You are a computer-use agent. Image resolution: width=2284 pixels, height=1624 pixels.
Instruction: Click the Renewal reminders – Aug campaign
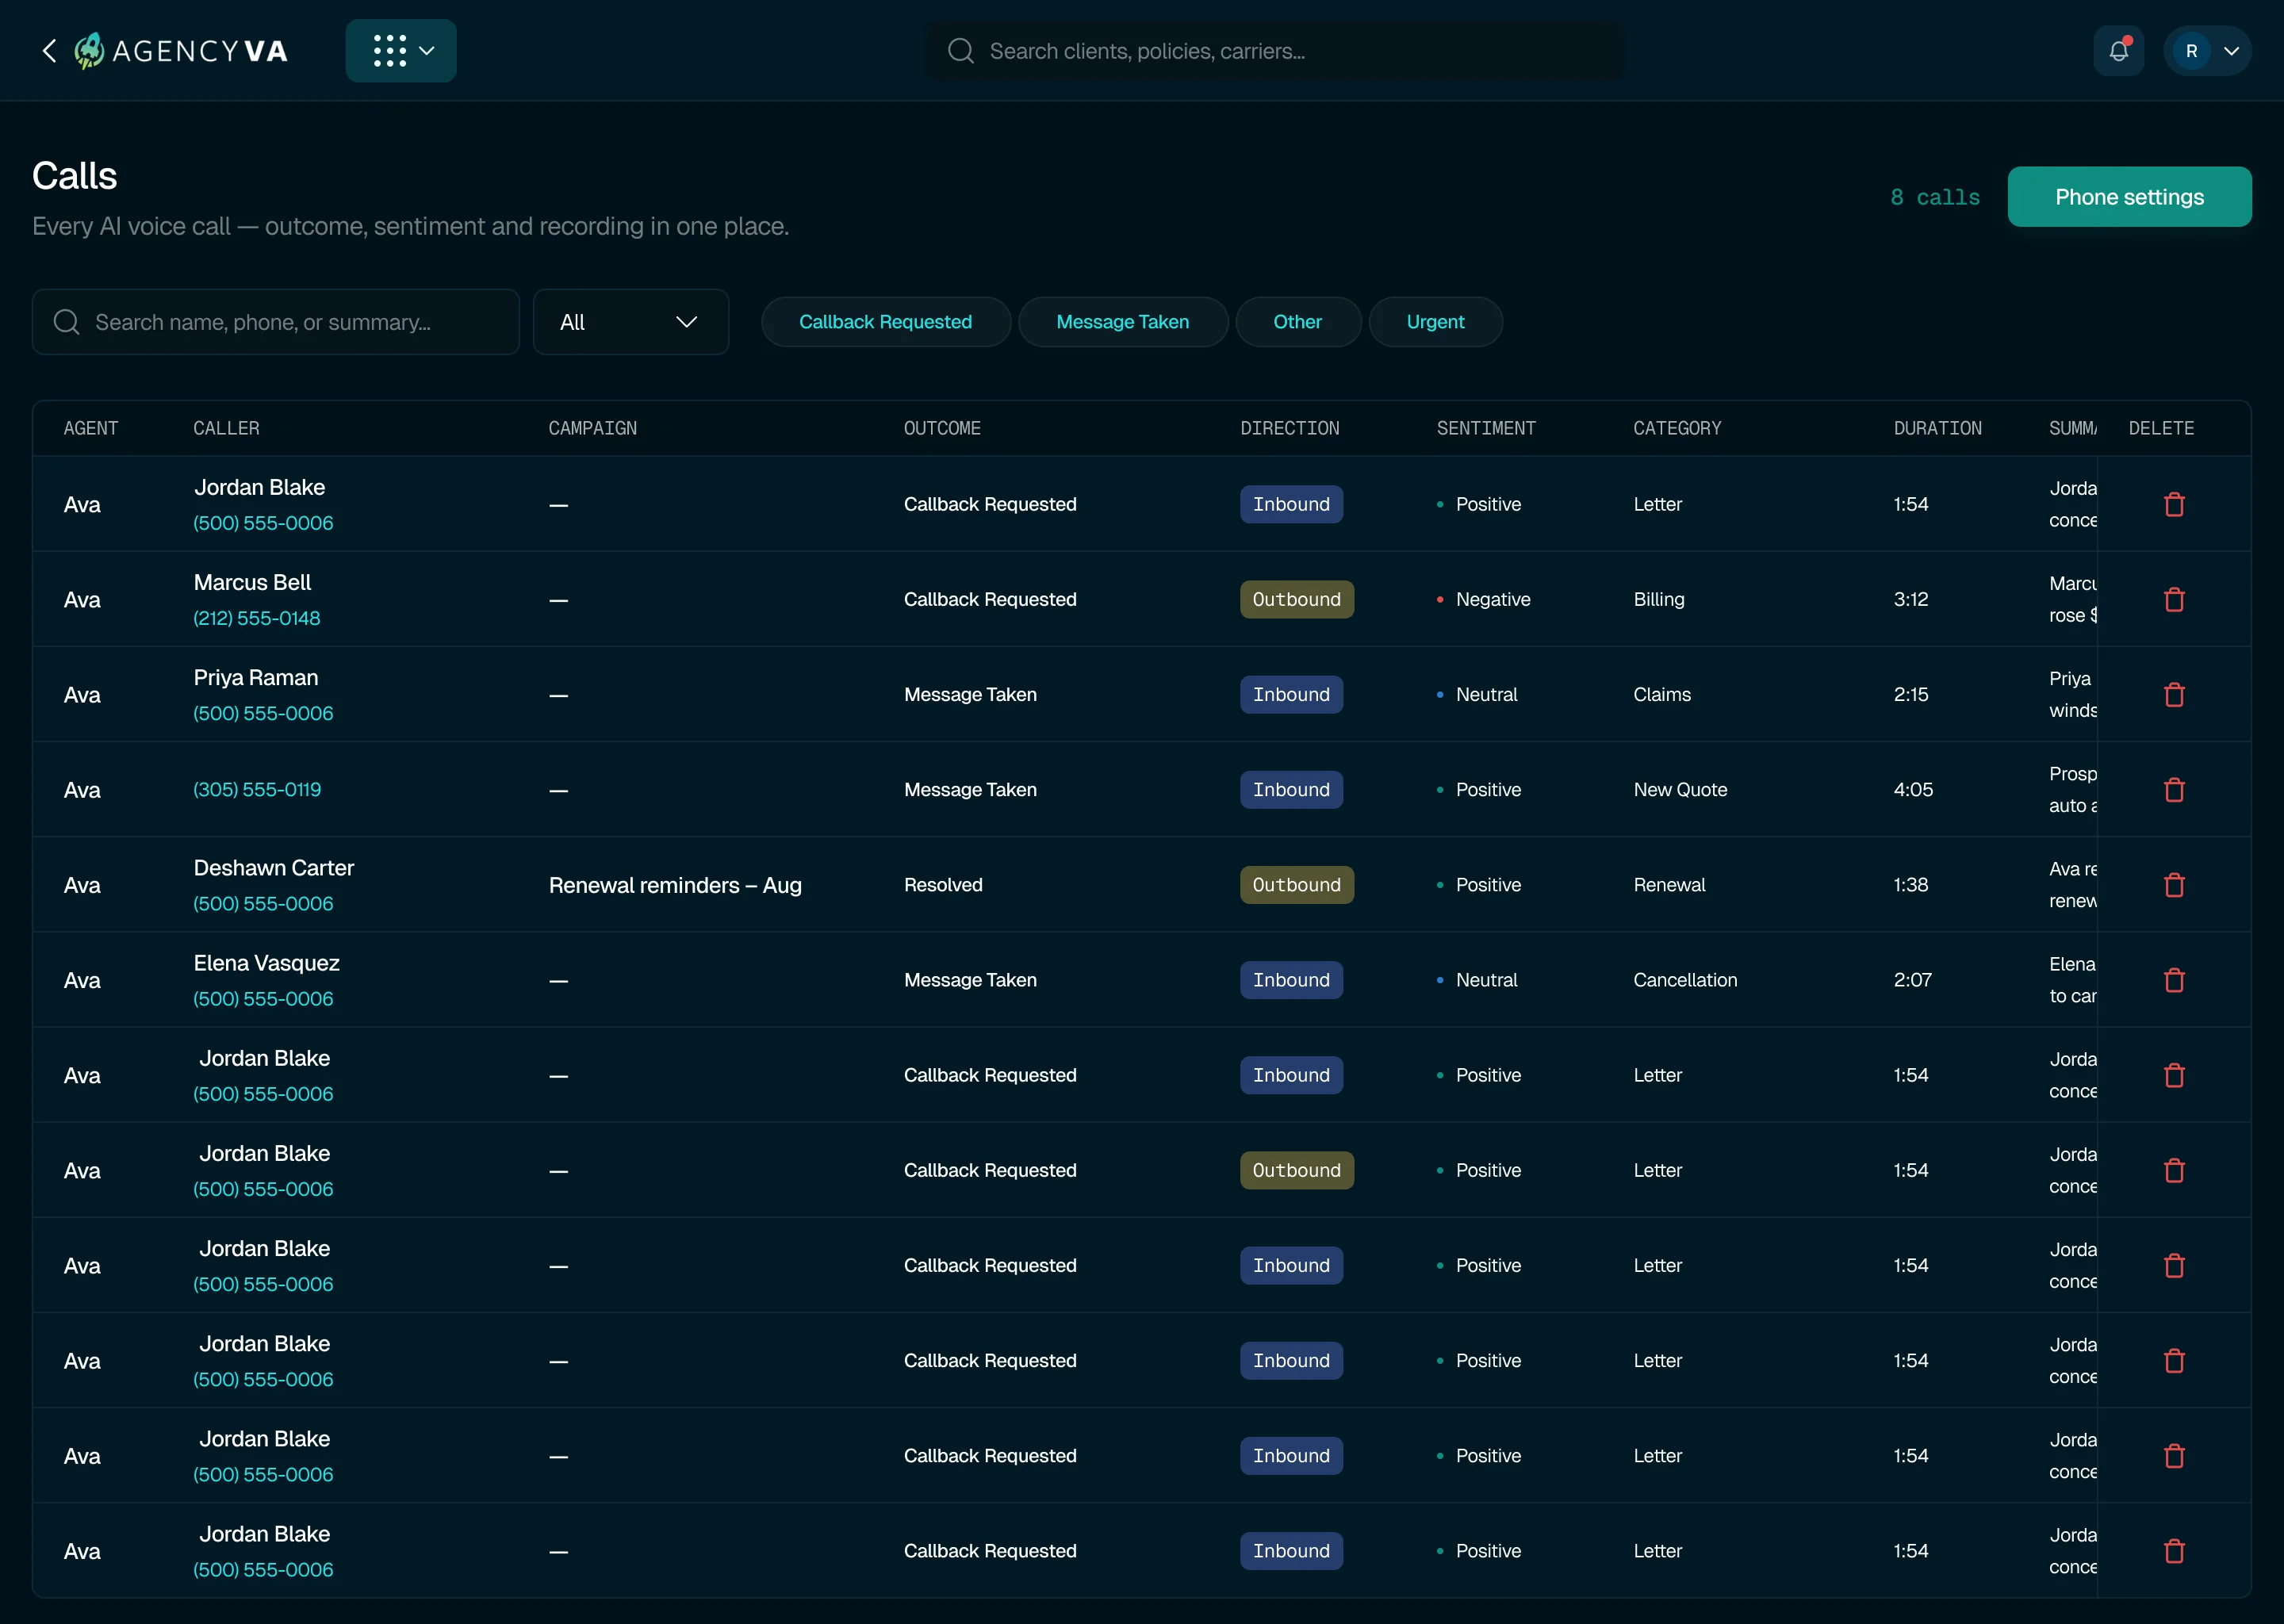click(x=675, y=885)
